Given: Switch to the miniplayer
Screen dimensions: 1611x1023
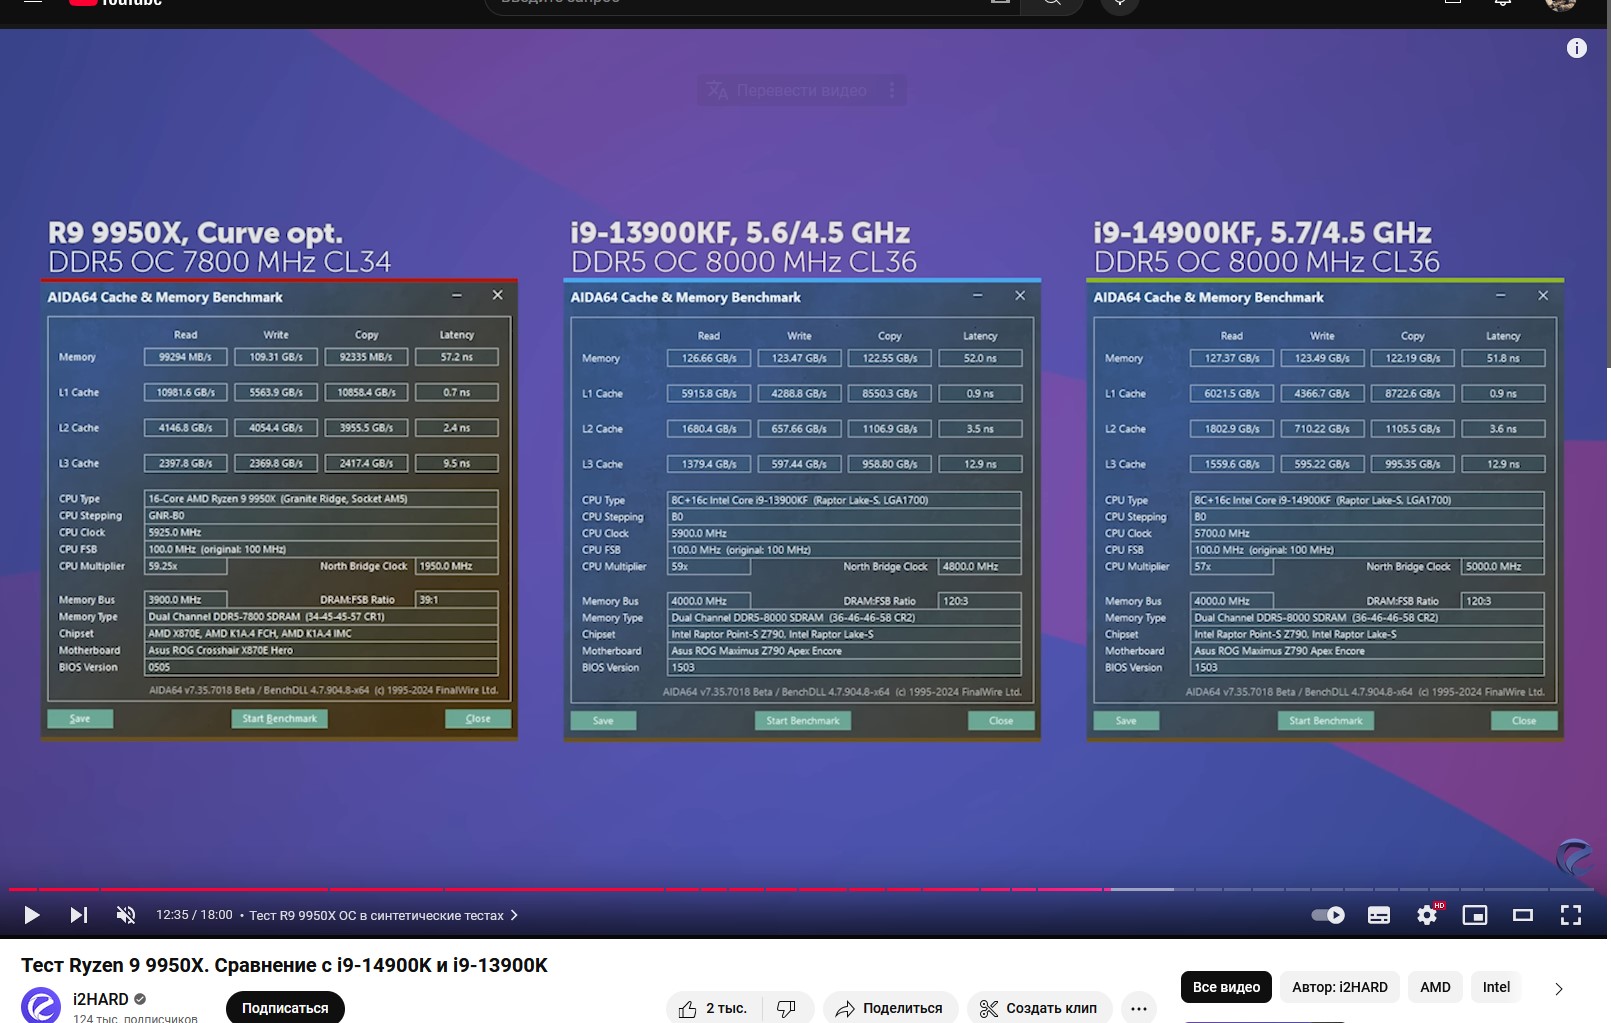Looking at the screenshot, I should (x=1475, y=915).
